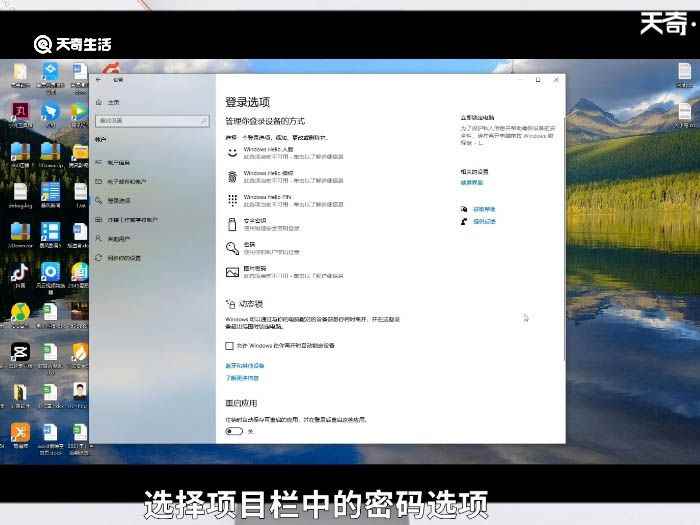700x525 pixels.
Task: Open debug.log file on desktop
Action: tap(20, 196)
